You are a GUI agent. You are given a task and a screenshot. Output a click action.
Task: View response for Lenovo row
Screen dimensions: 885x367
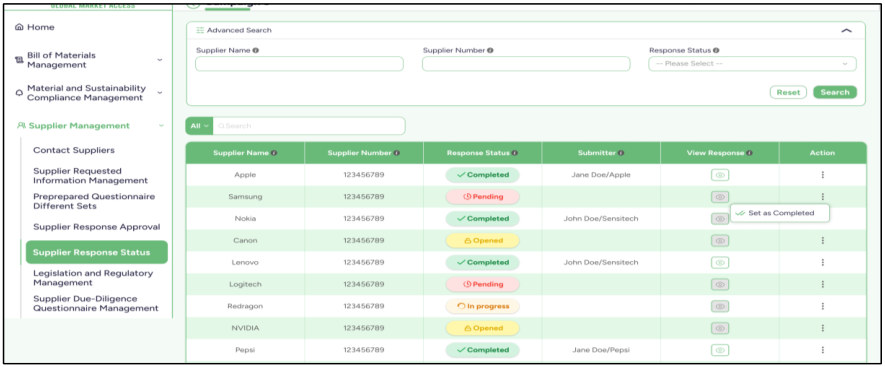pyautogui.click(x=720, y=263)
